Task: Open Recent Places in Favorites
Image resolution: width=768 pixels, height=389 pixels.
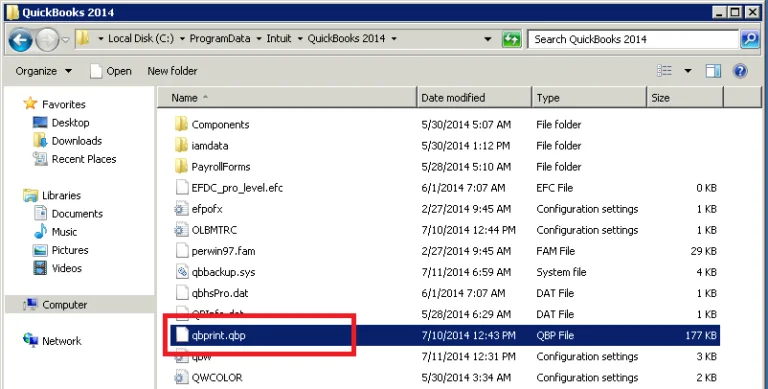Action: click(x=84, y=159)
